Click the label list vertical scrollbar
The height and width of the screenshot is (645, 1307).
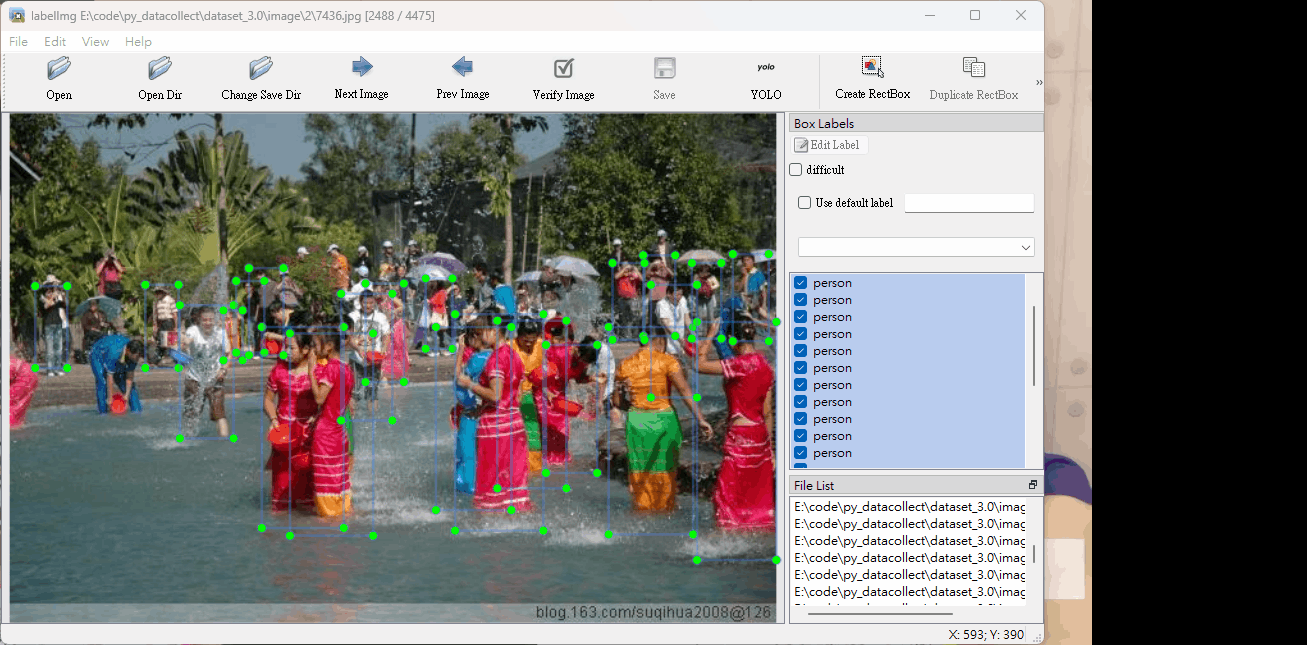point(1034,345)
